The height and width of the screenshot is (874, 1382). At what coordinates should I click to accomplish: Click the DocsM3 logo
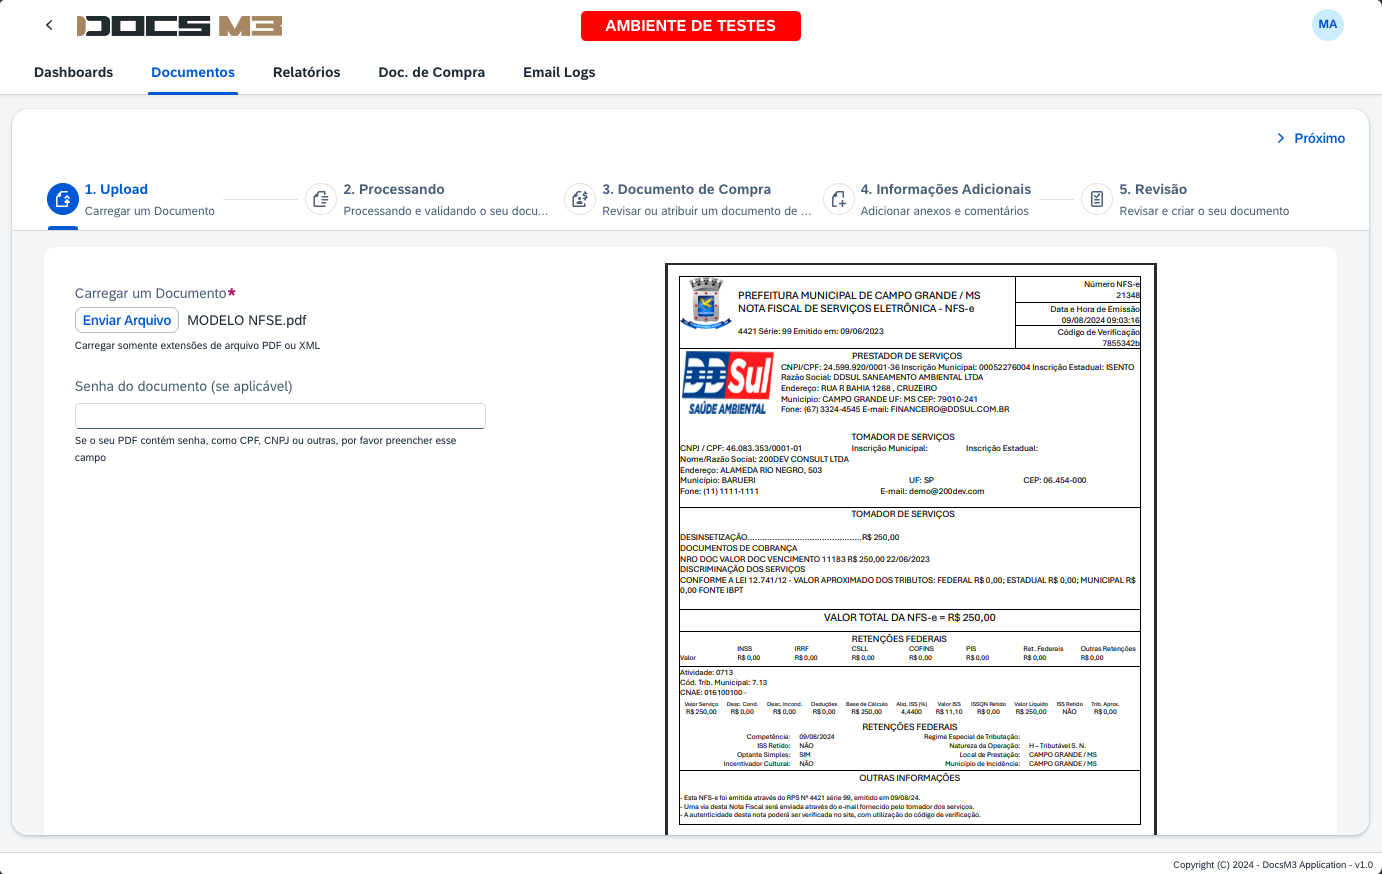[180, 25]
